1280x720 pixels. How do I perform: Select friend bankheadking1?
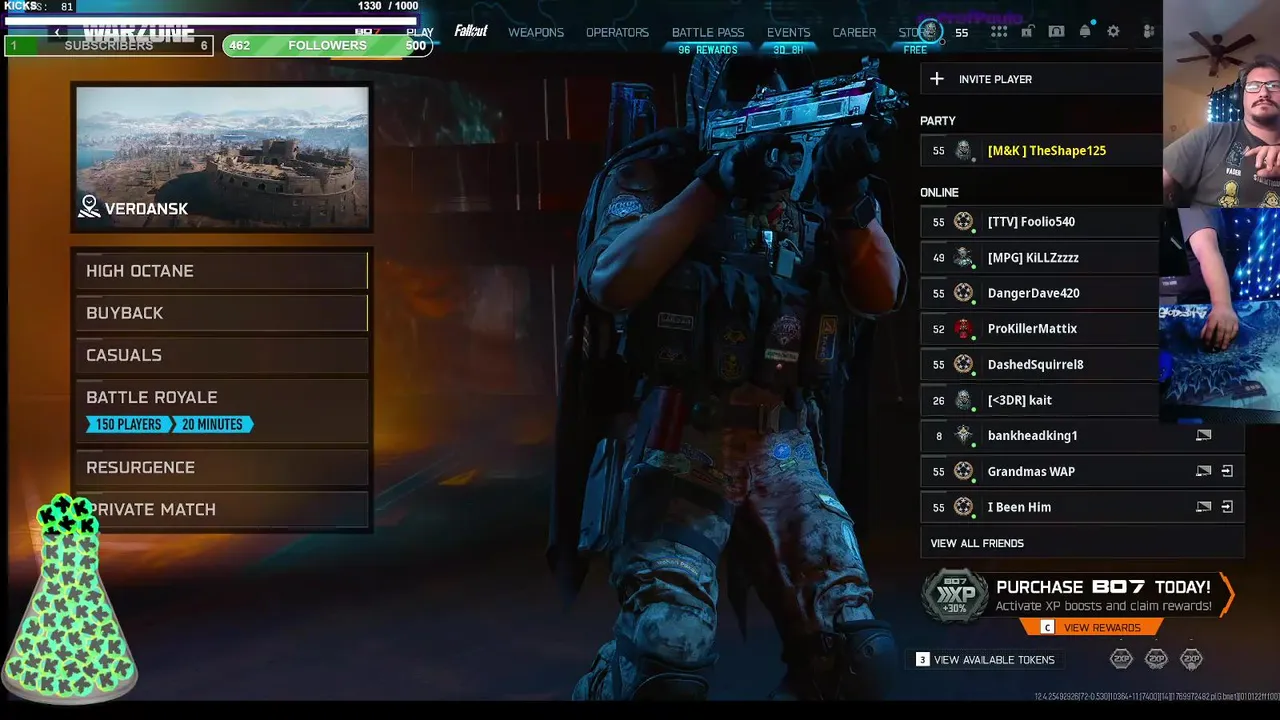1082,436
